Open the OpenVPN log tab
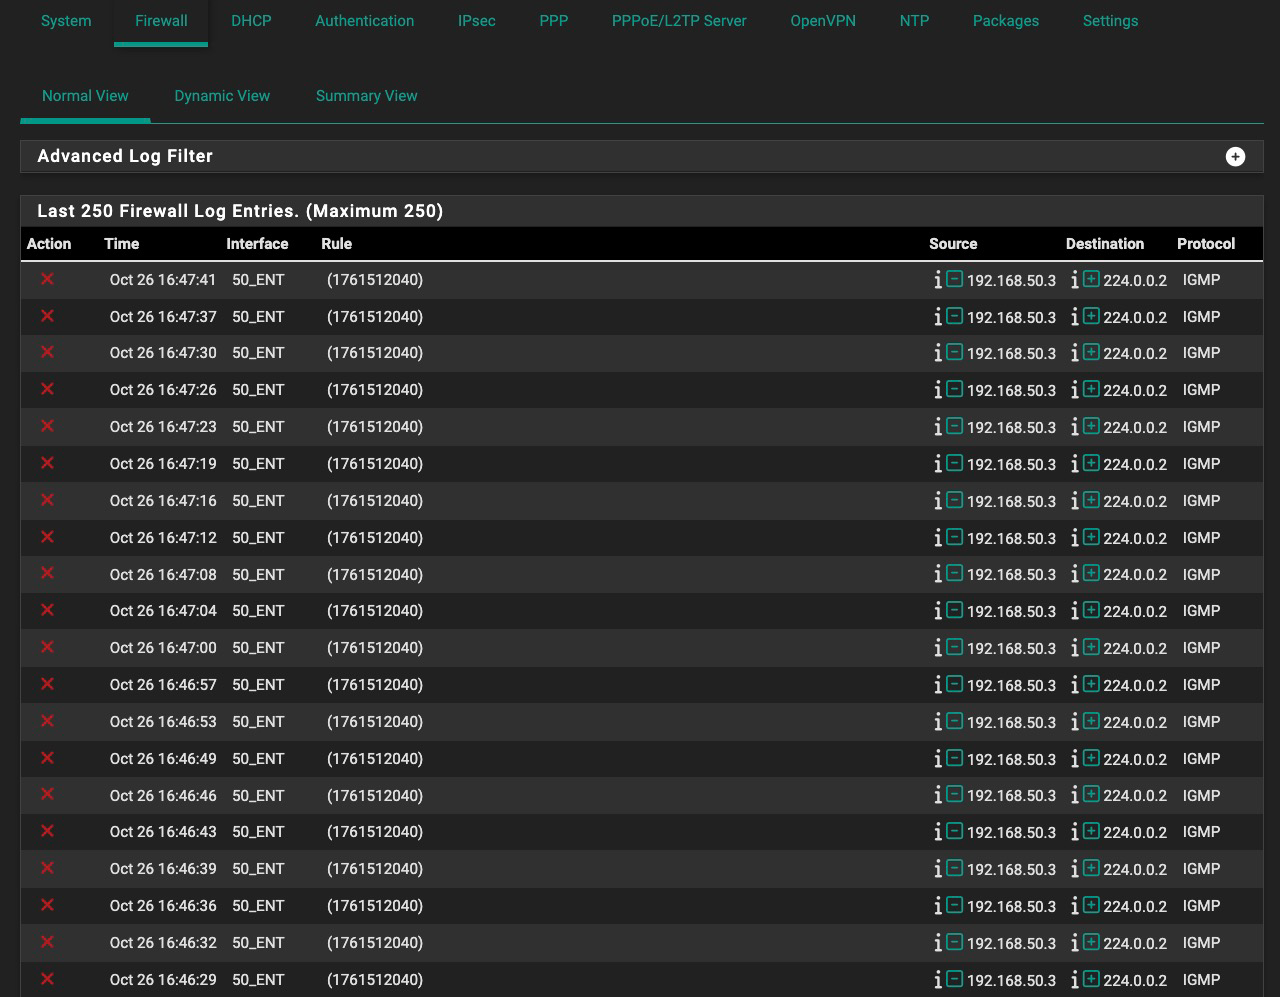 pos(822,21)
